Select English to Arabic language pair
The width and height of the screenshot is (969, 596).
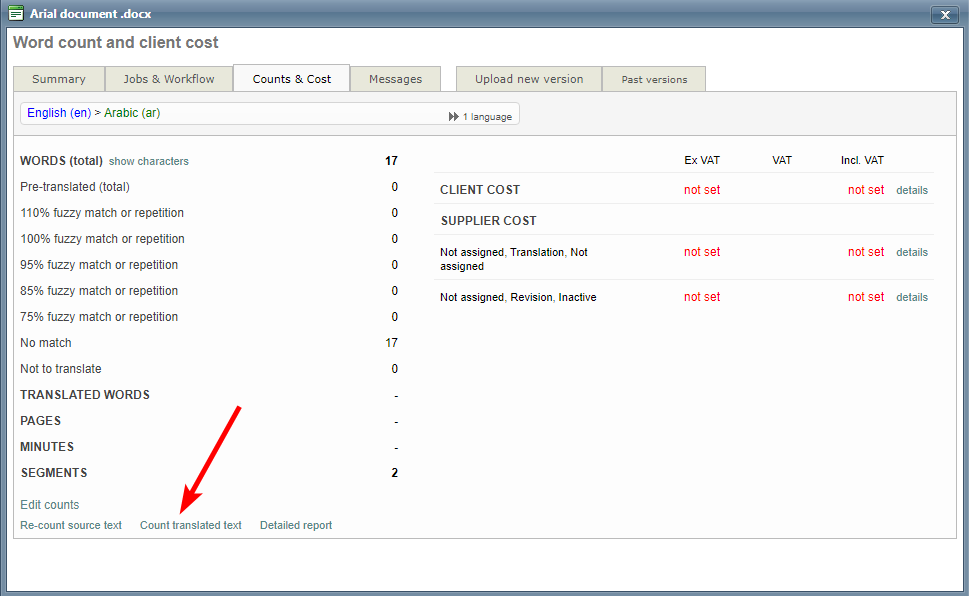[x=94, y=113]
